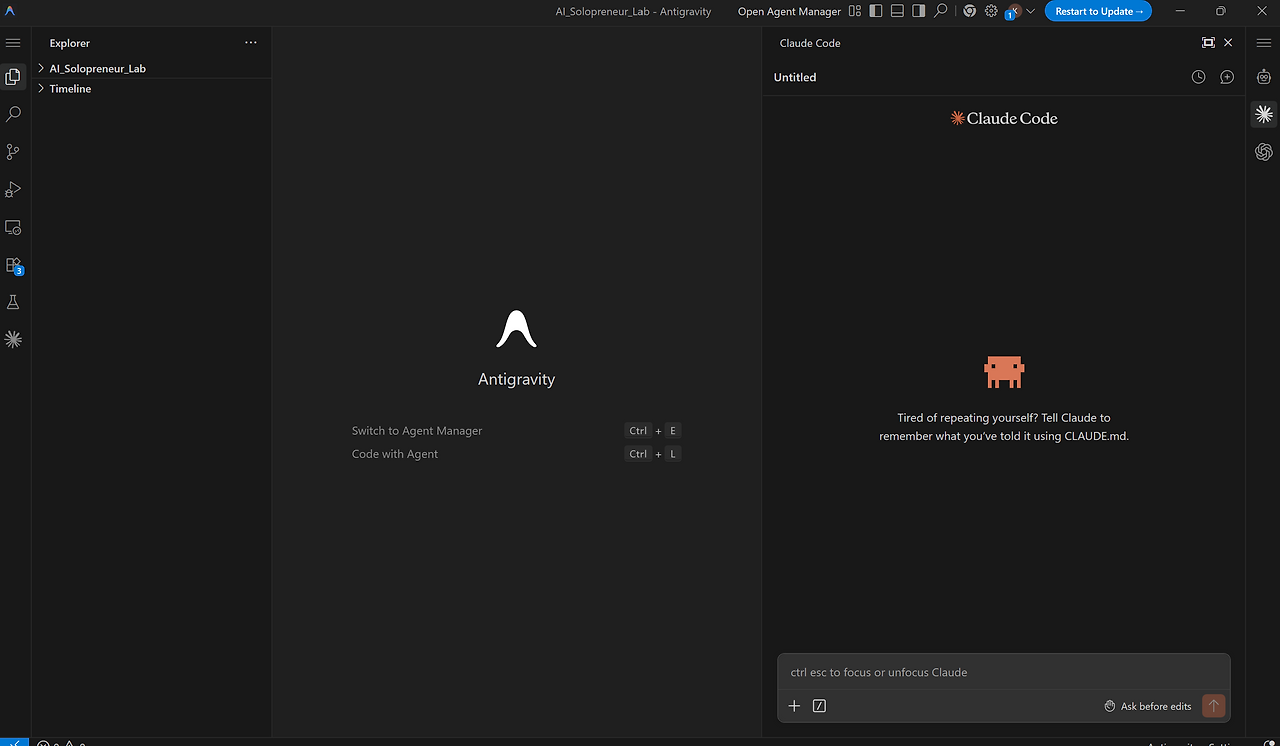Open the robot agent icon in the right sidebar
Viewport: 1280px width, 746px height.
pos(1264,77)
